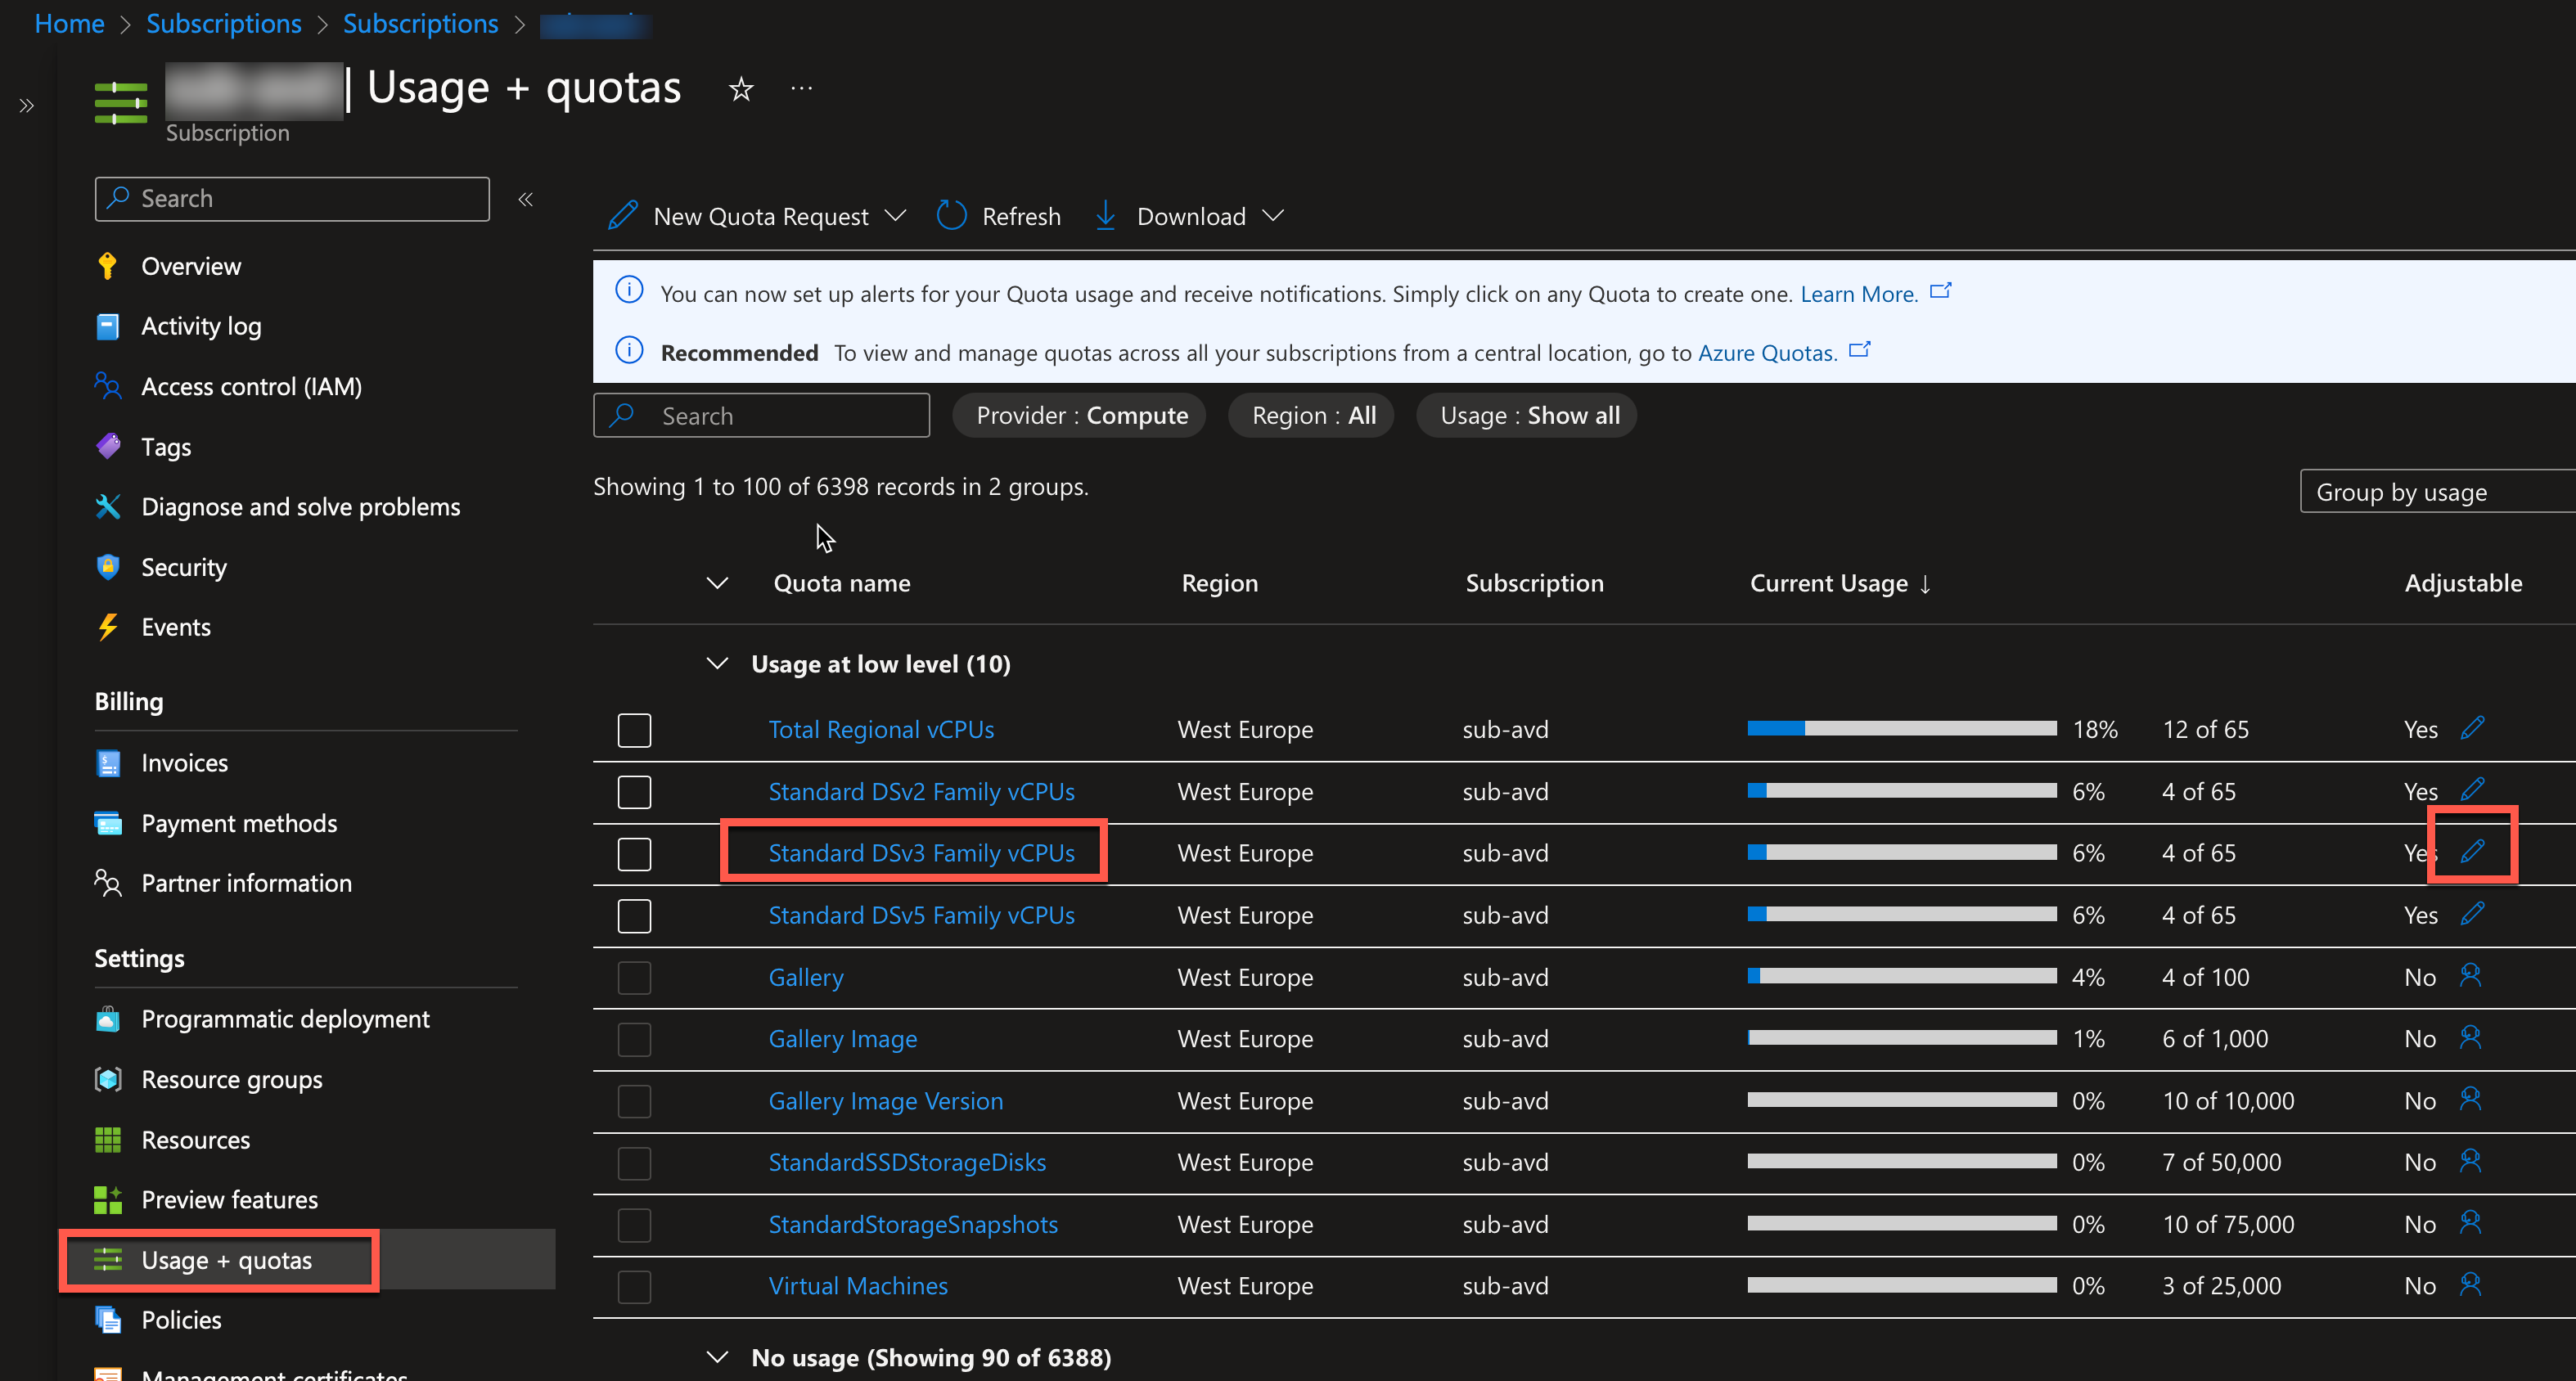Click the support icon in Virtual Machines row
Image resolution: width=2576 pixels, height=1381 pixels.
tap(2471, 1284)
